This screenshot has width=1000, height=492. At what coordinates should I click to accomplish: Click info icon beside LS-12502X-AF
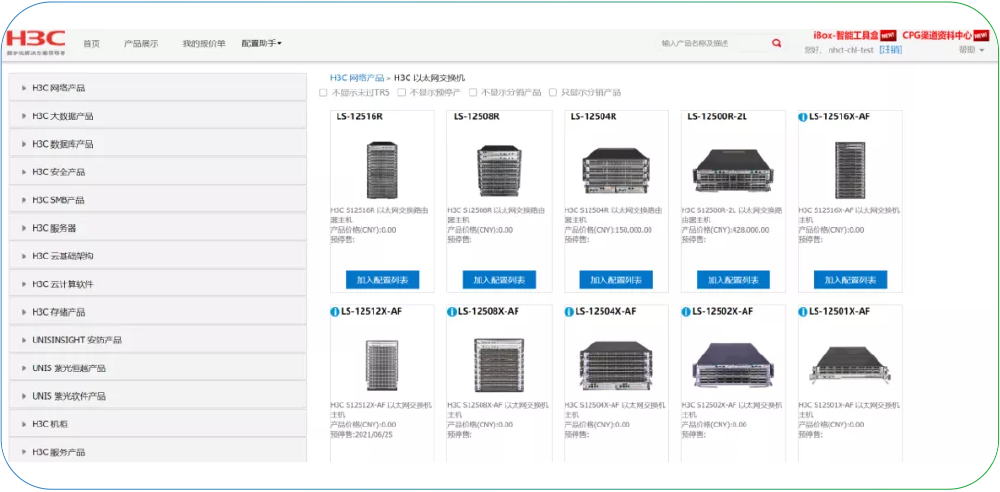(686, 311)
